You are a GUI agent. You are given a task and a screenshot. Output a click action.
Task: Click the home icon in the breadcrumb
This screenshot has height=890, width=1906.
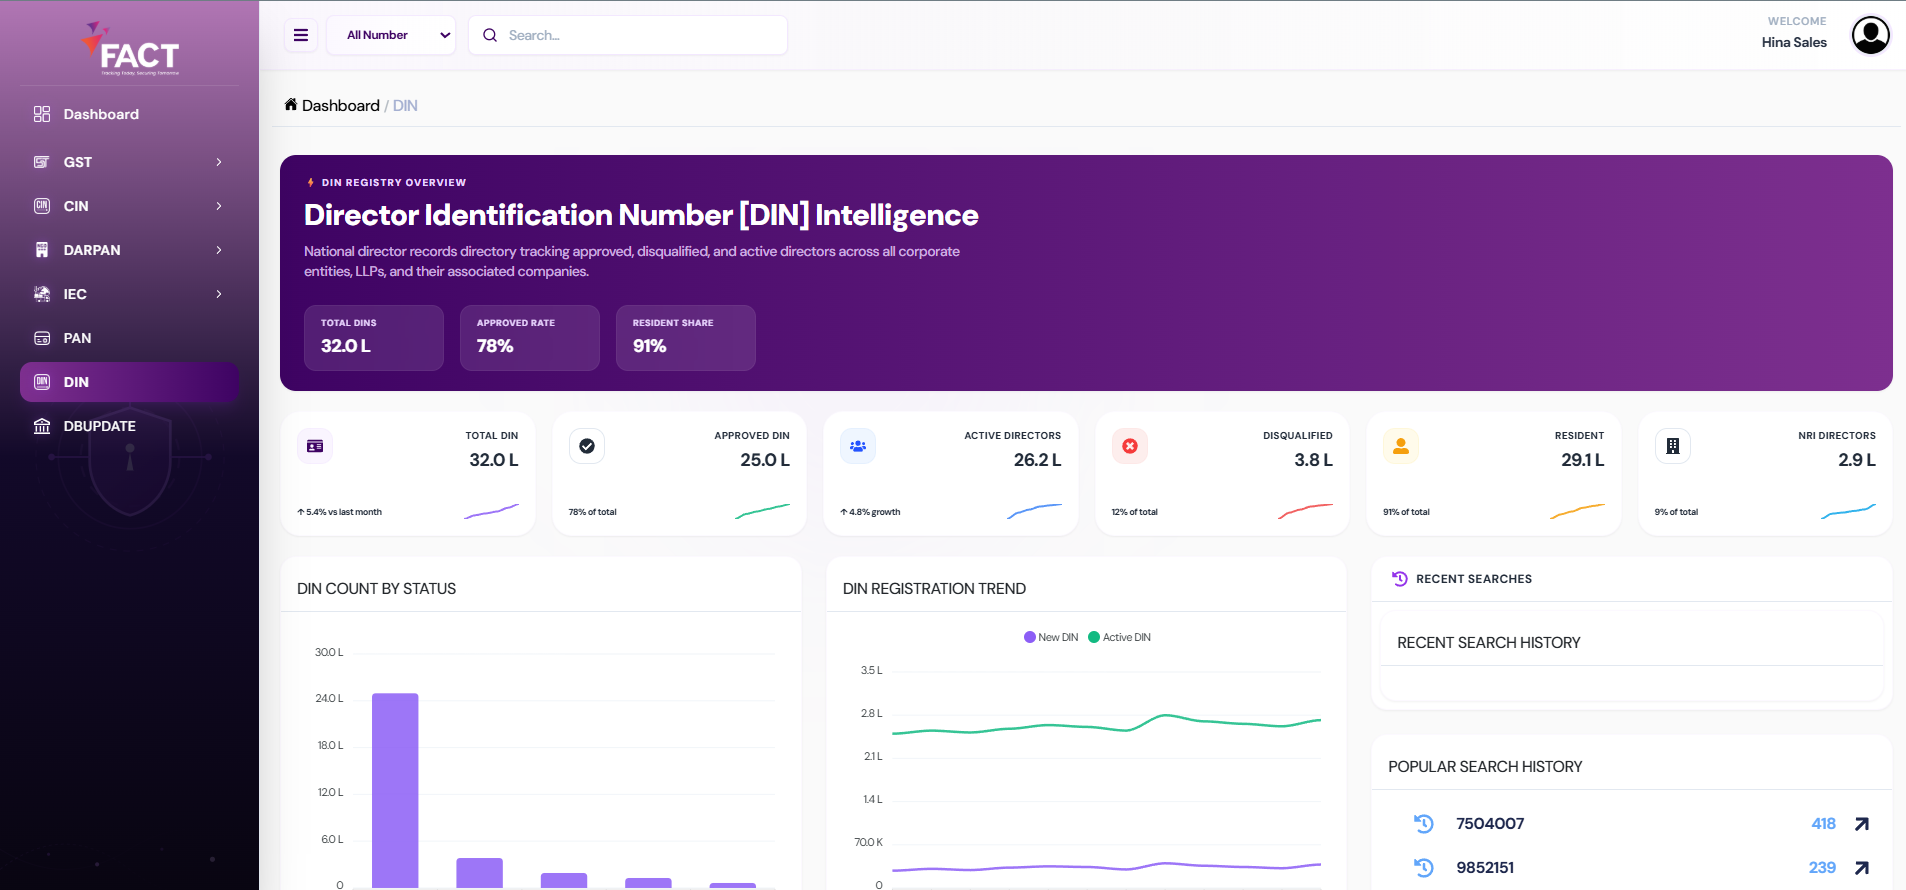tap(291, 104)
